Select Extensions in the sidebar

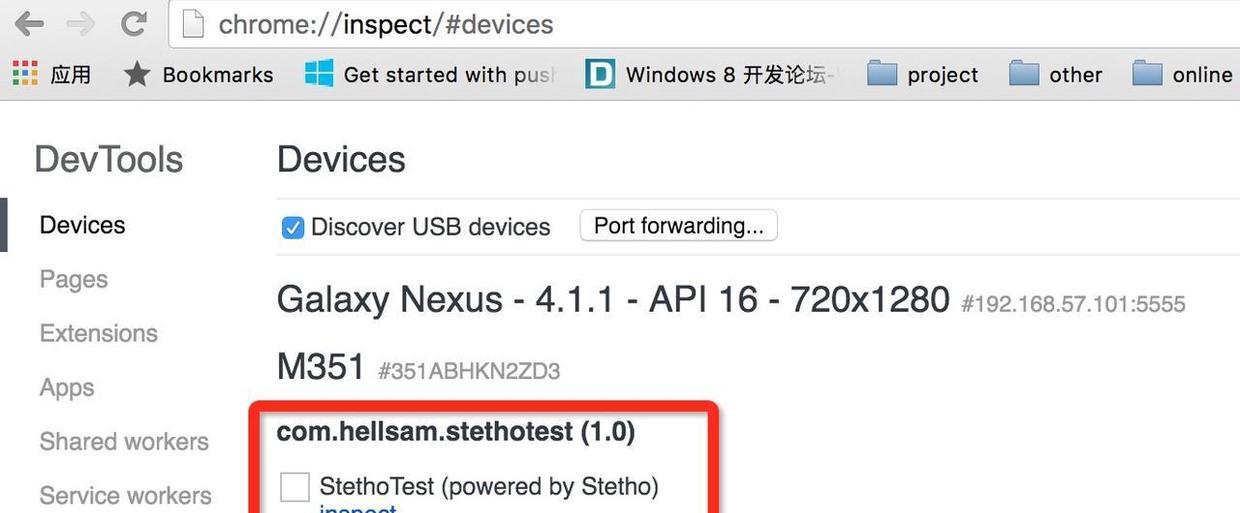pos(99,333)
